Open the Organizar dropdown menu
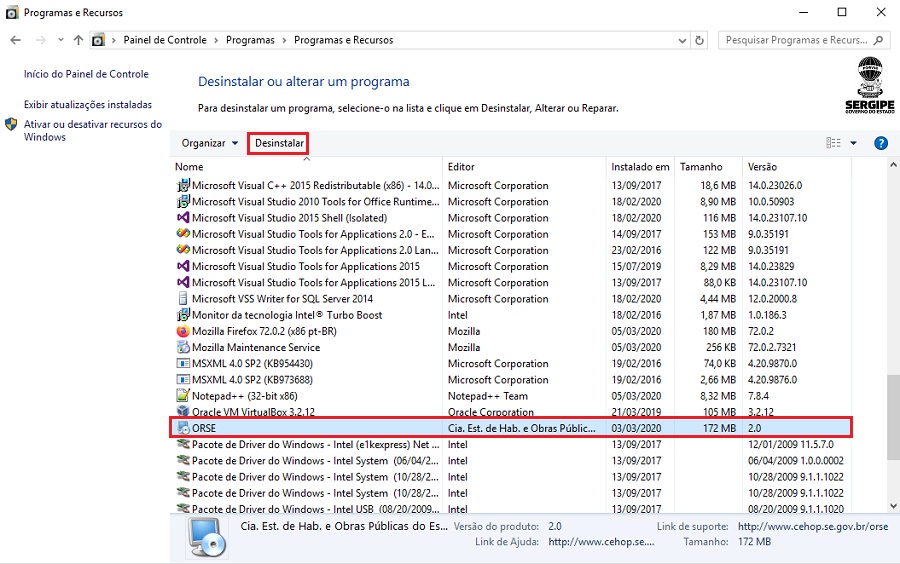900x564 pixels. [x=210, y=143]
